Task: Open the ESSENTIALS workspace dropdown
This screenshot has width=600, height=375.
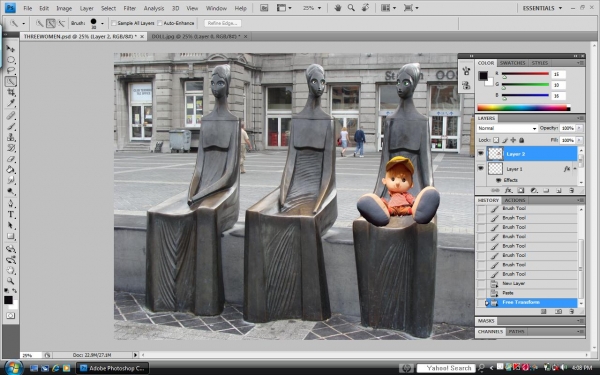Action: point(542,8)
